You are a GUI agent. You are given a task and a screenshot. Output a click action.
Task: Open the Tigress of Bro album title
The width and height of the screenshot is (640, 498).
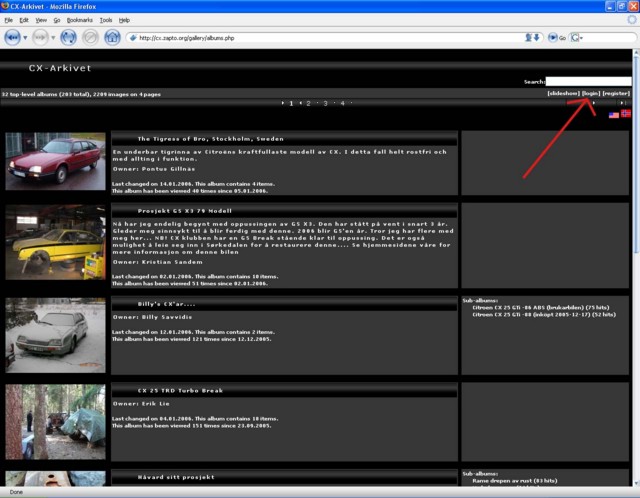point(211,139)
